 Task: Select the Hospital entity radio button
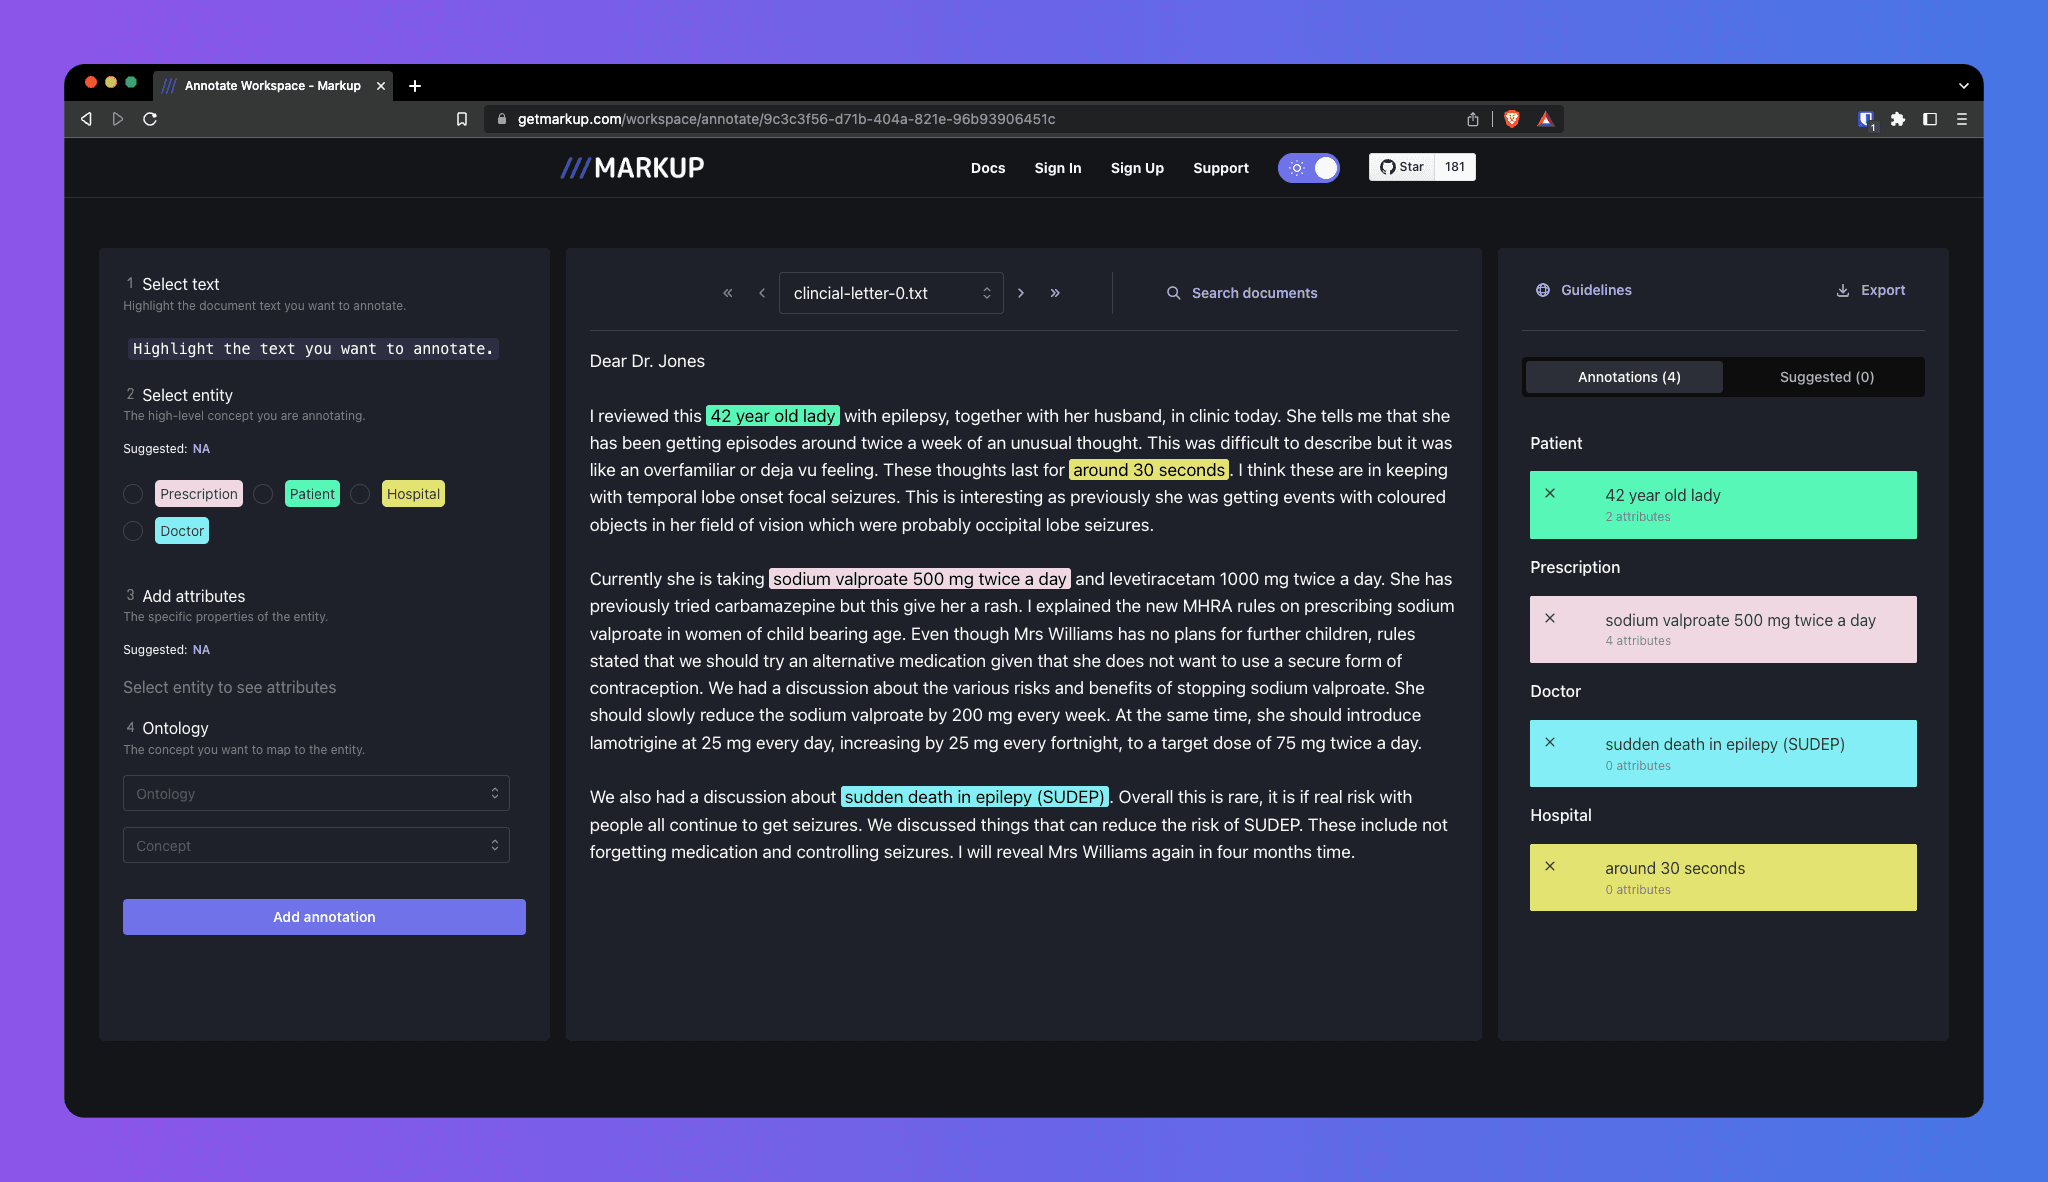coord(360,494)
